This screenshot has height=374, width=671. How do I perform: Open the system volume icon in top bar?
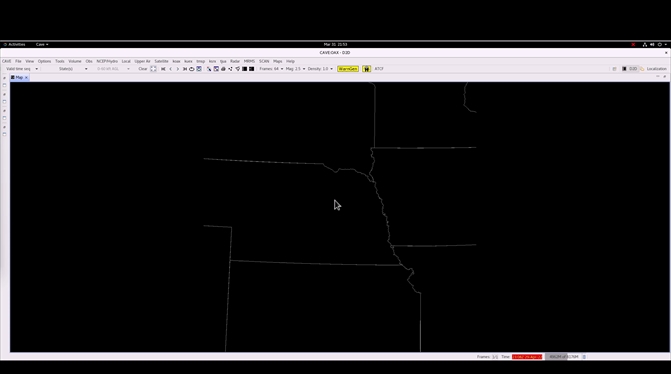(652, 45)
